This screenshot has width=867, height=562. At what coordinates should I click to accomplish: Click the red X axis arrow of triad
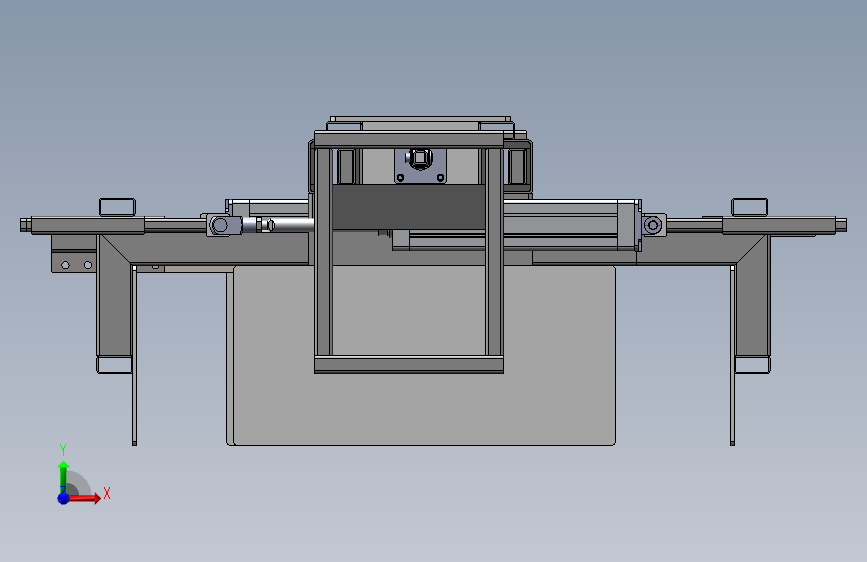pyautogui.click(x=84, y=497)
